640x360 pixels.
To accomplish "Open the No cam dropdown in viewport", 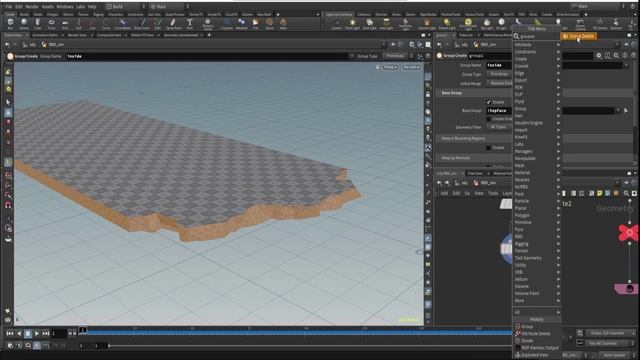I will 411,67.
